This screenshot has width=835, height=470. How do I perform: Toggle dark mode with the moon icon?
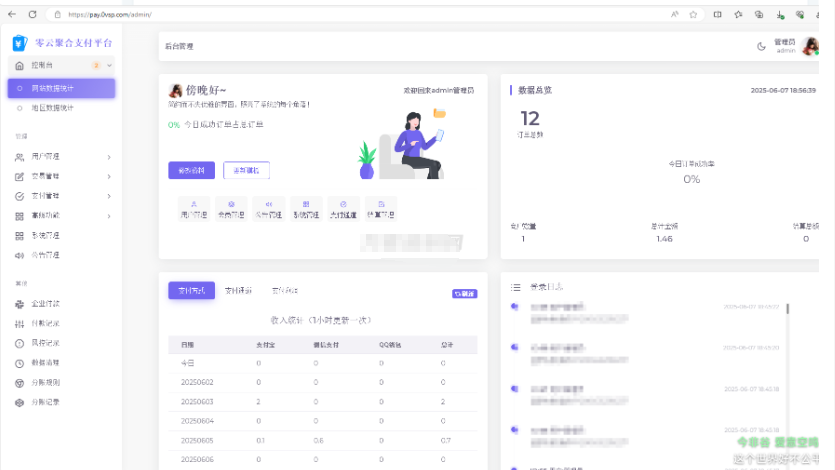coord(762,46)
